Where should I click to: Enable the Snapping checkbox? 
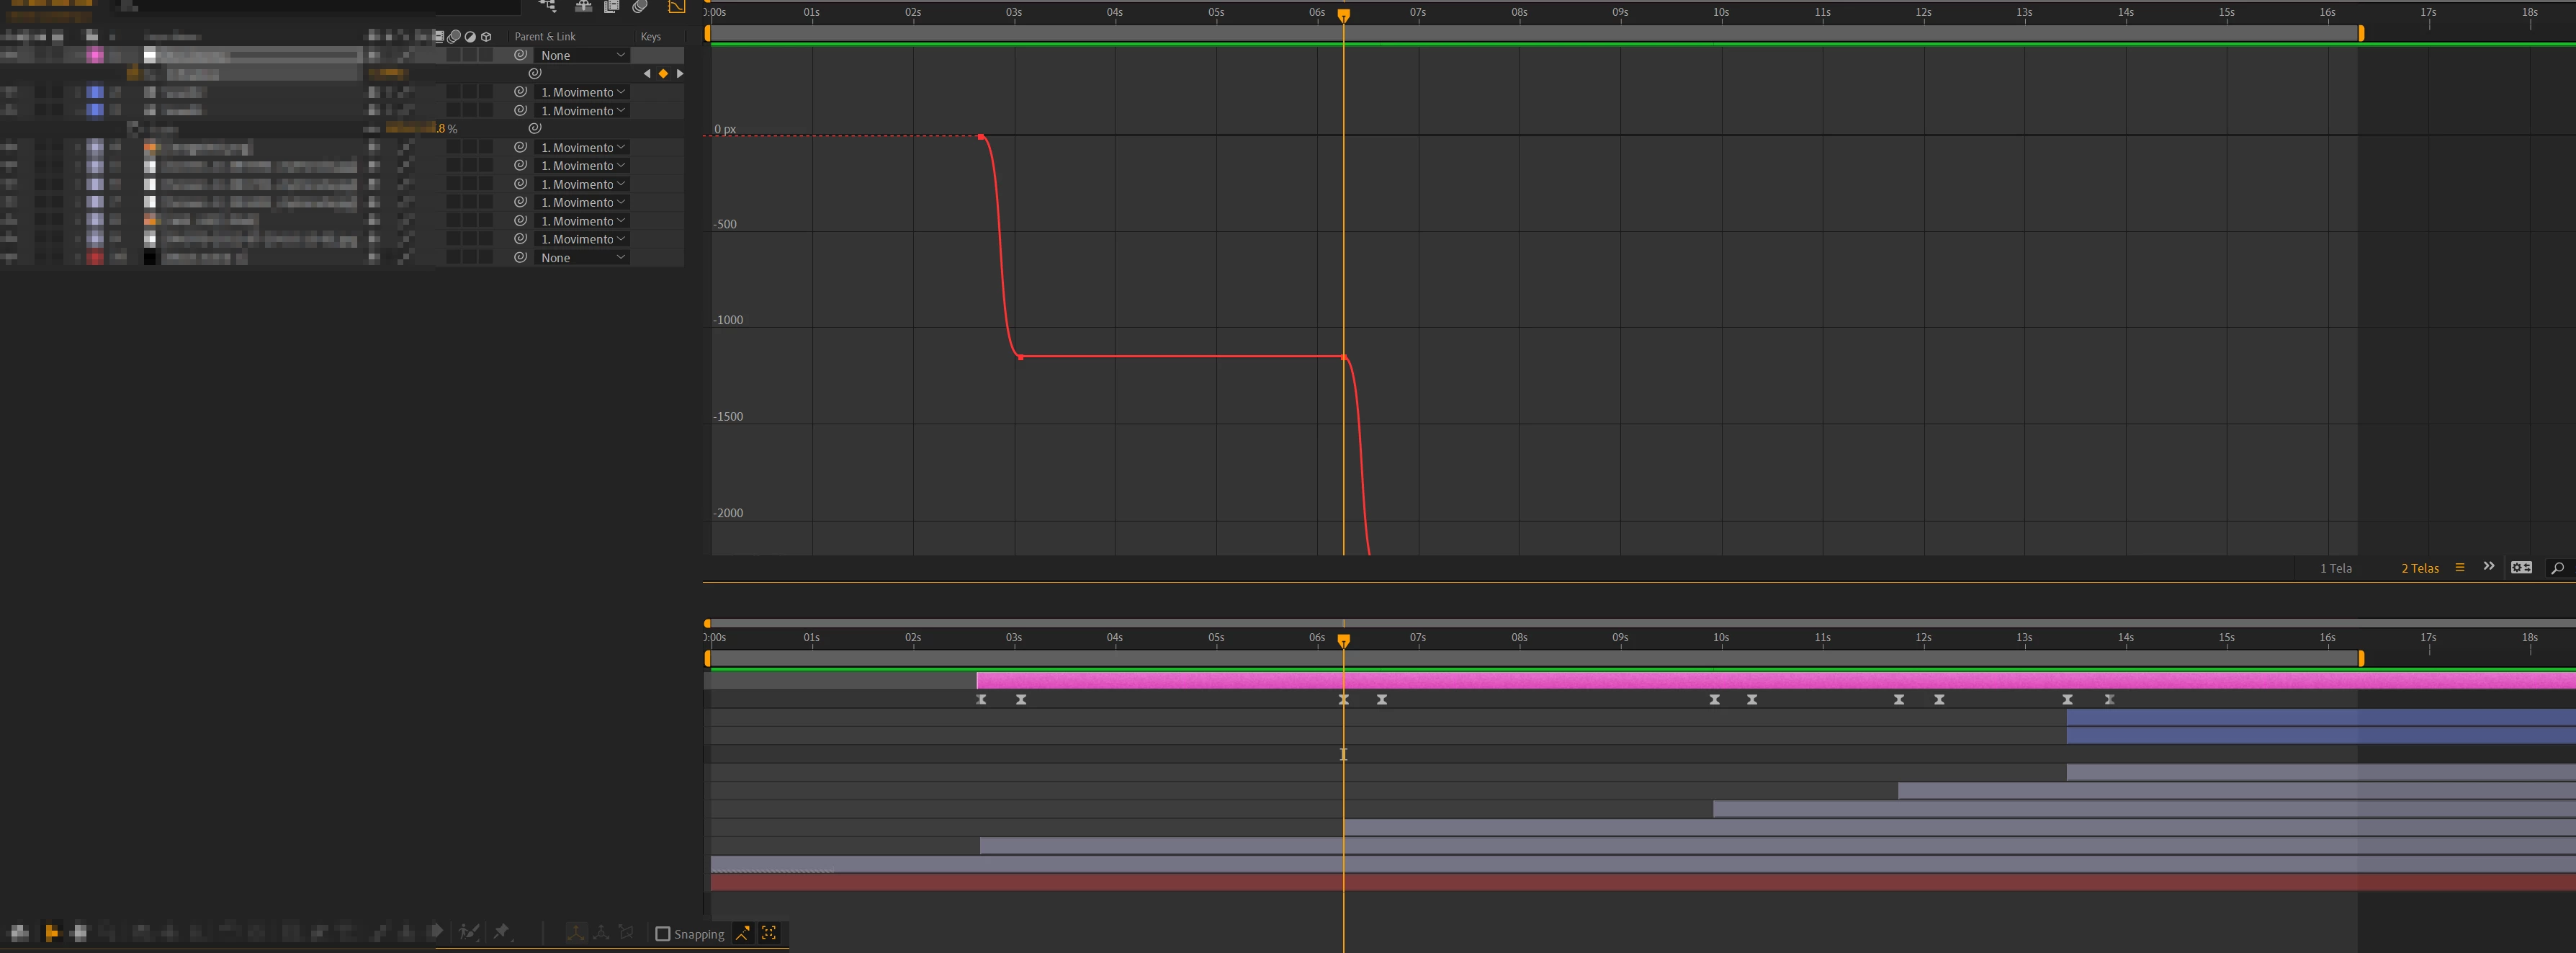click(662, 934)
